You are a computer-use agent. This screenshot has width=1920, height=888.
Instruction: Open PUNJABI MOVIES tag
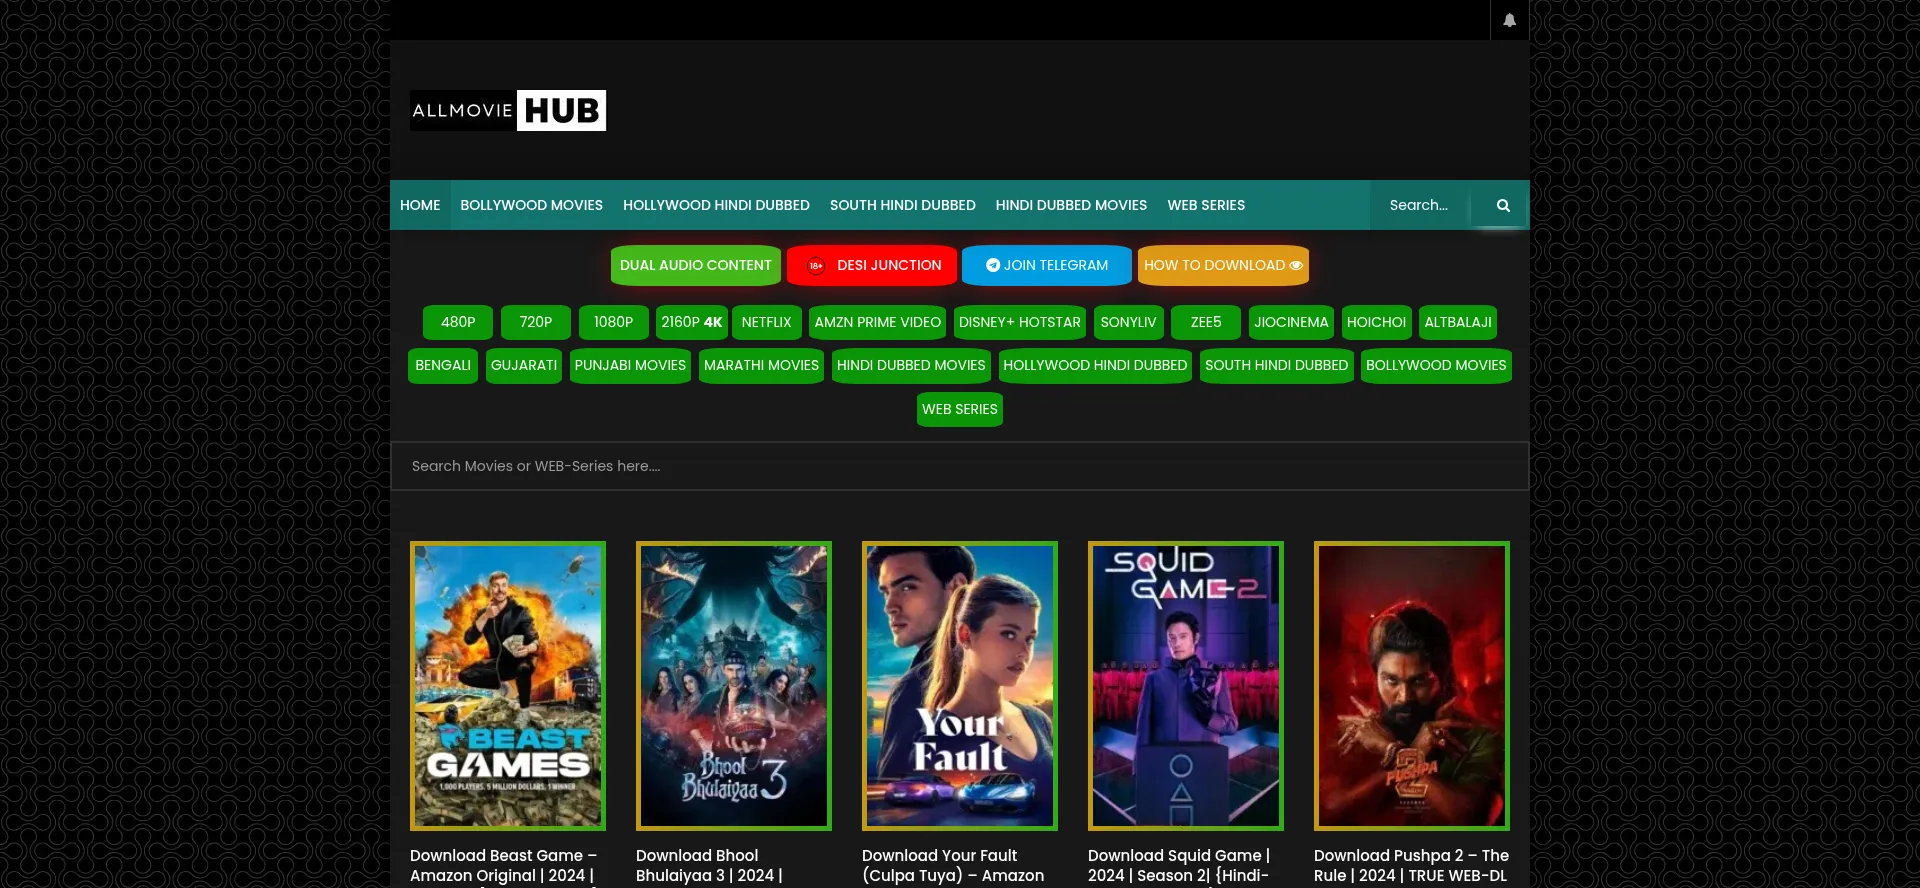[630, 365]
